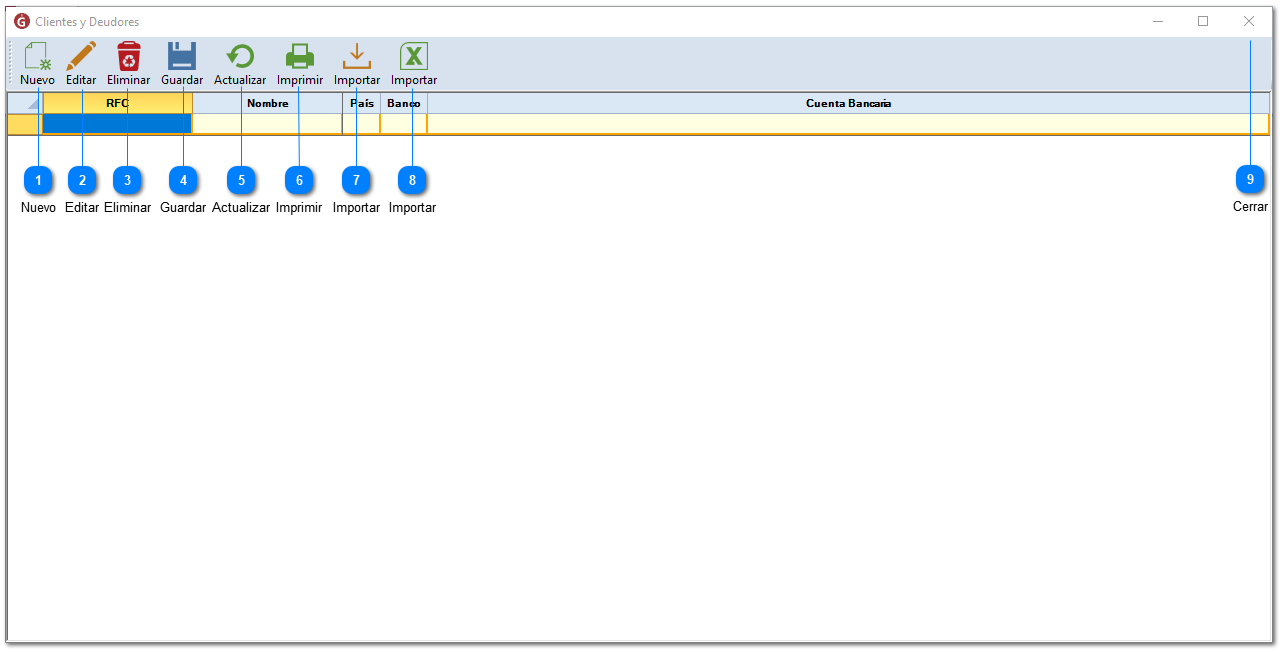Image resolution: width=1284 pixels, height=652 pixels.
Task: Click the Nombre column header
Action: [x=267, y=103]
